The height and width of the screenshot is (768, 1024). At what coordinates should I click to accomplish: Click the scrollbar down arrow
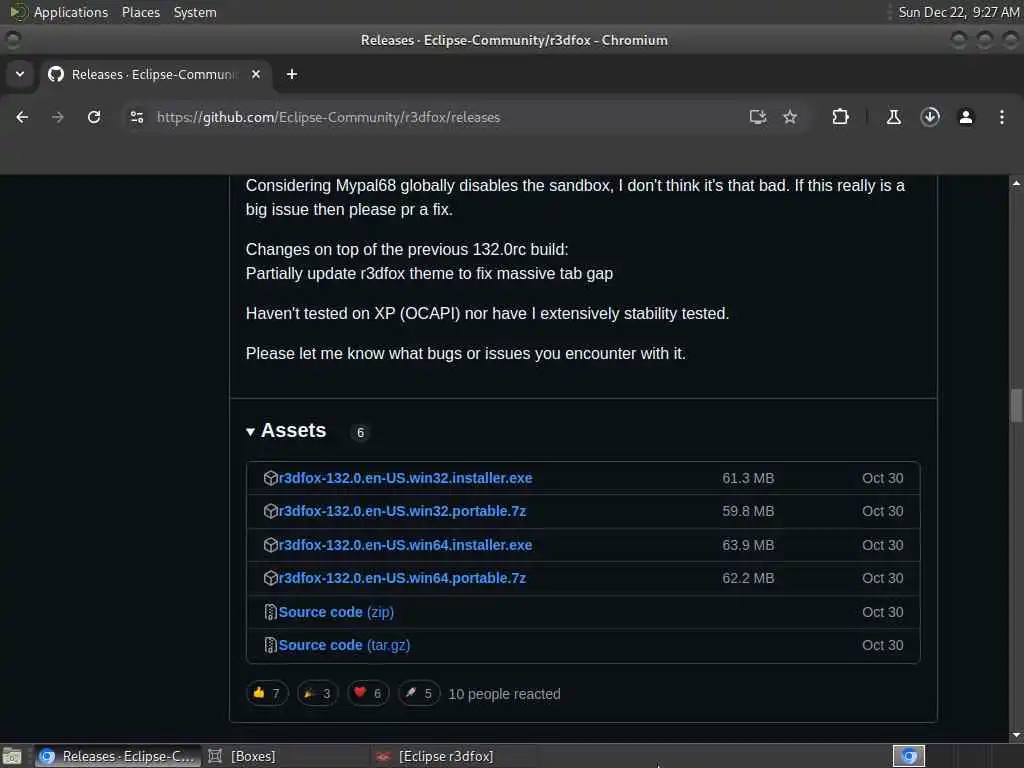pyautogui.click(x=1016, y=735)
